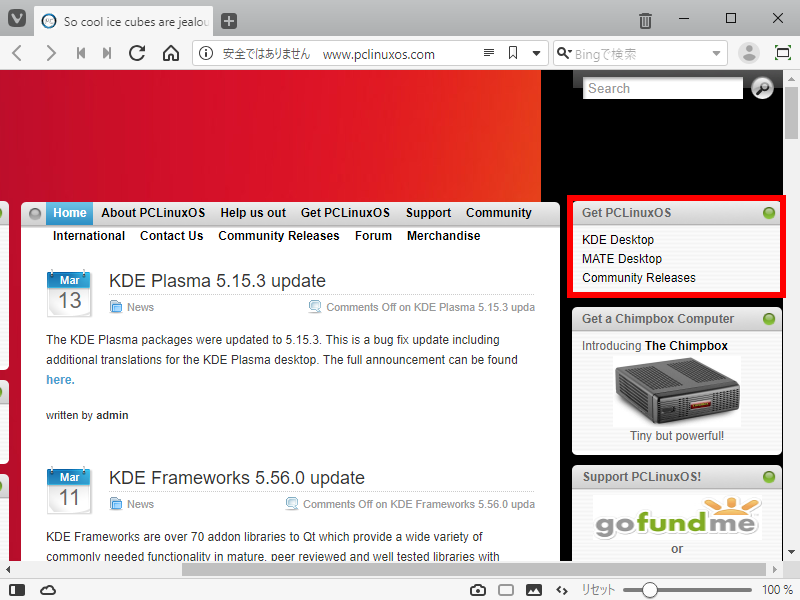The height and width of the screenshot is (600, 800).
Task: Open KDE Plasma 5.15.3 update article
Action: coord(217,281)
